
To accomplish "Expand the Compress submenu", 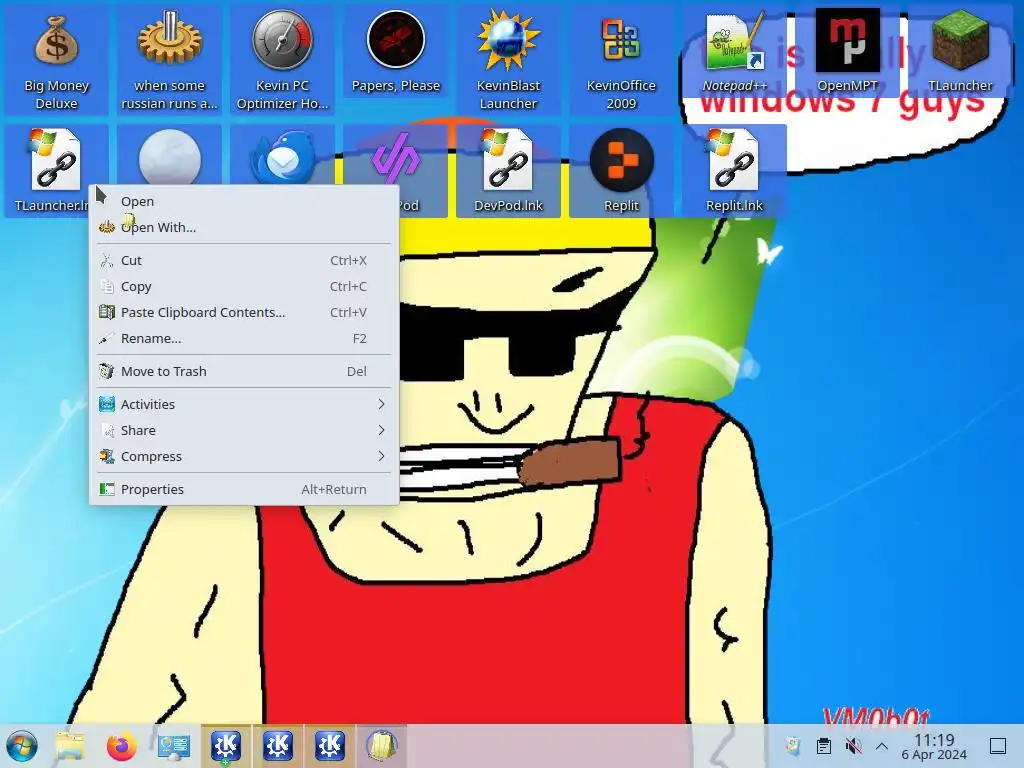I will (x=244, y=456).
